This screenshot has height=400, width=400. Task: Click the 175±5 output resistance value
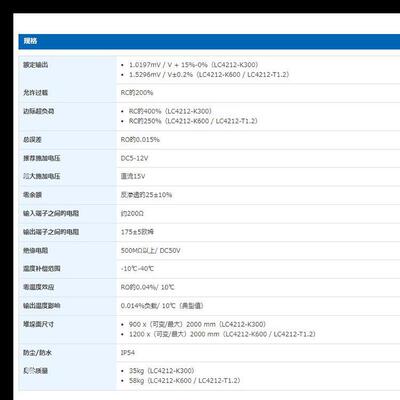pyautogui.click(x=137, y=232)
